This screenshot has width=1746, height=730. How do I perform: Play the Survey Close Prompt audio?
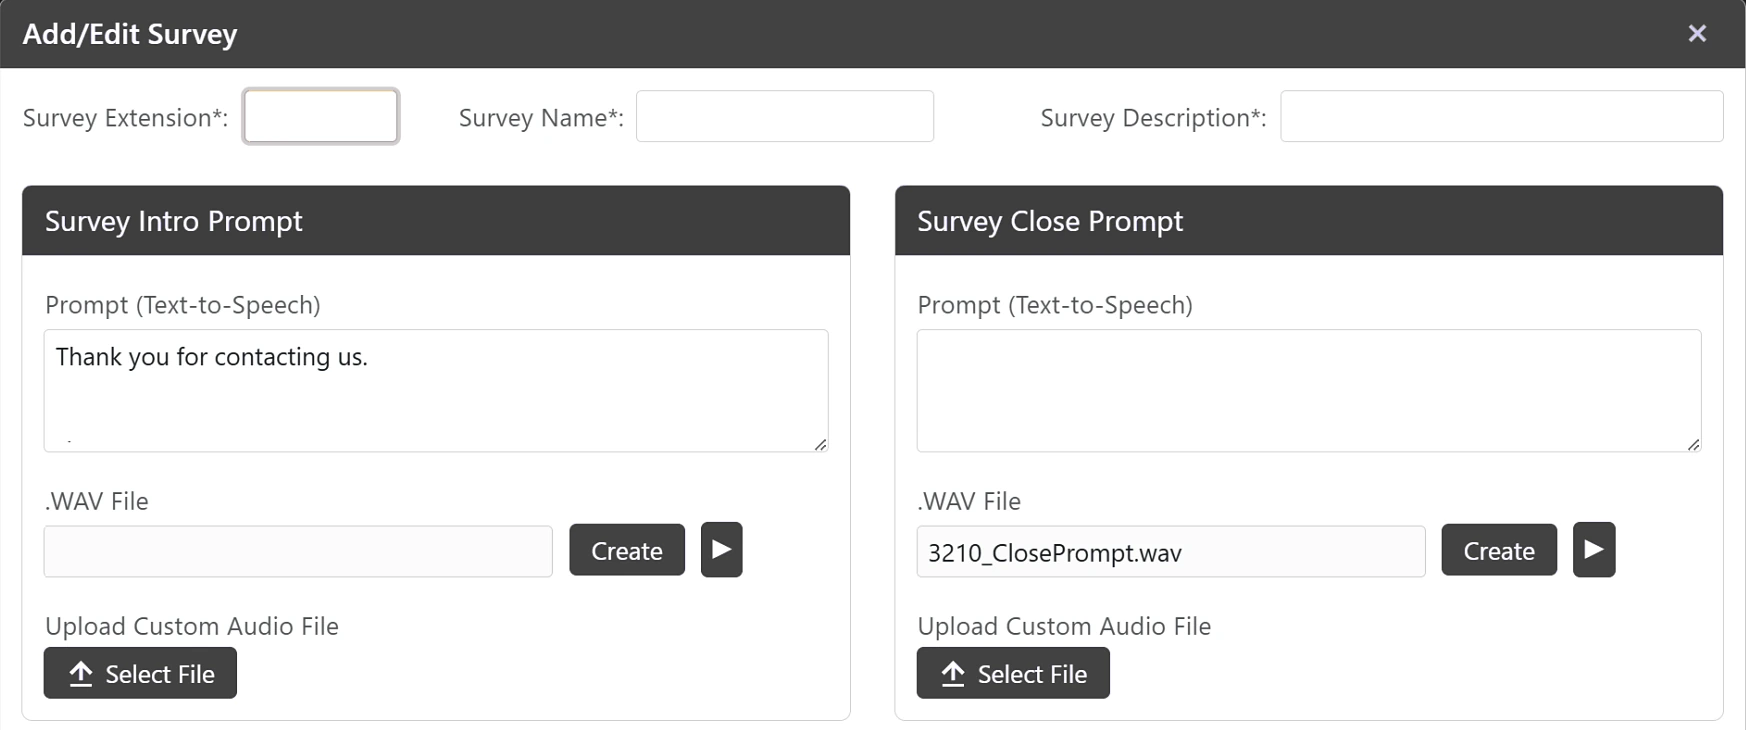1594,550
